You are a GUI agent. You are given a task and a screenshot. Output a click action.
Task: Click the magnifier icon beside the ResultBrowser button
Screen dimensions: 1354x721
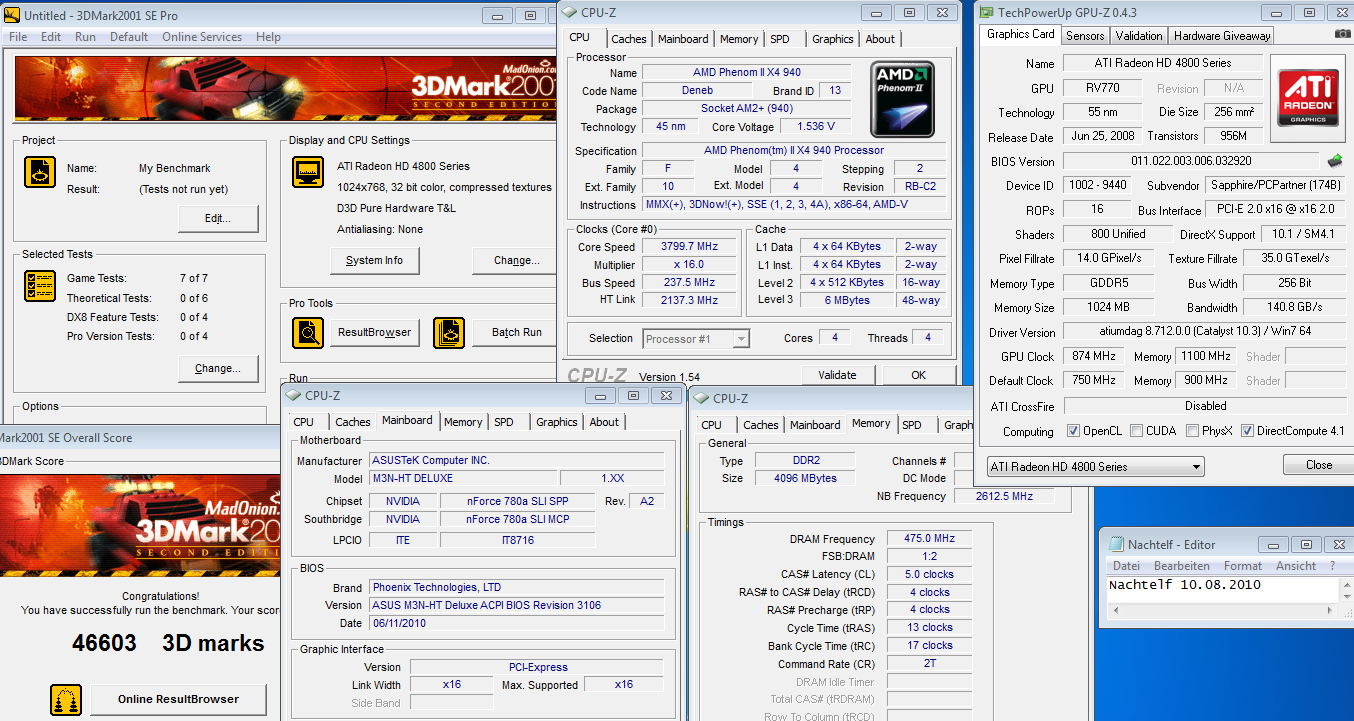308,332
